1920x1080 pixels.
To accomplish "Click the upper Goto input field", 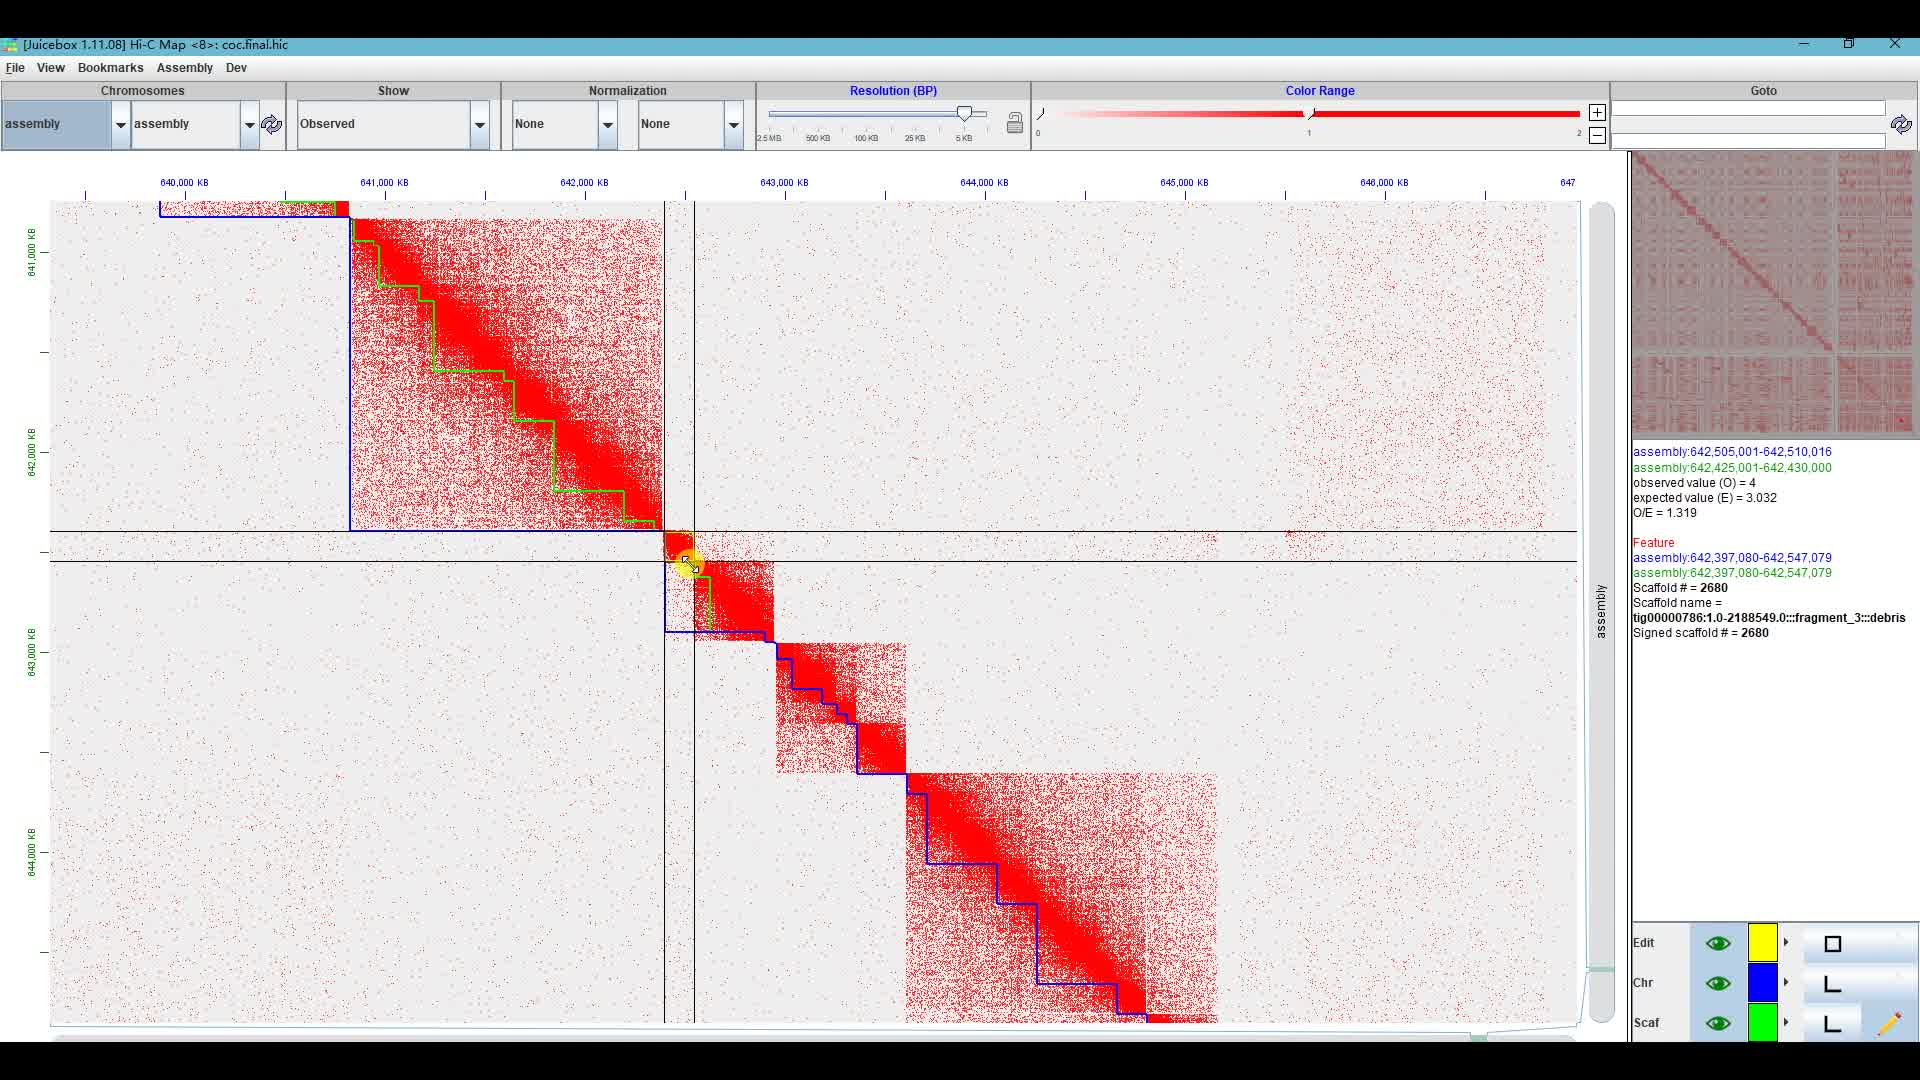I will tap(1748, 108).
